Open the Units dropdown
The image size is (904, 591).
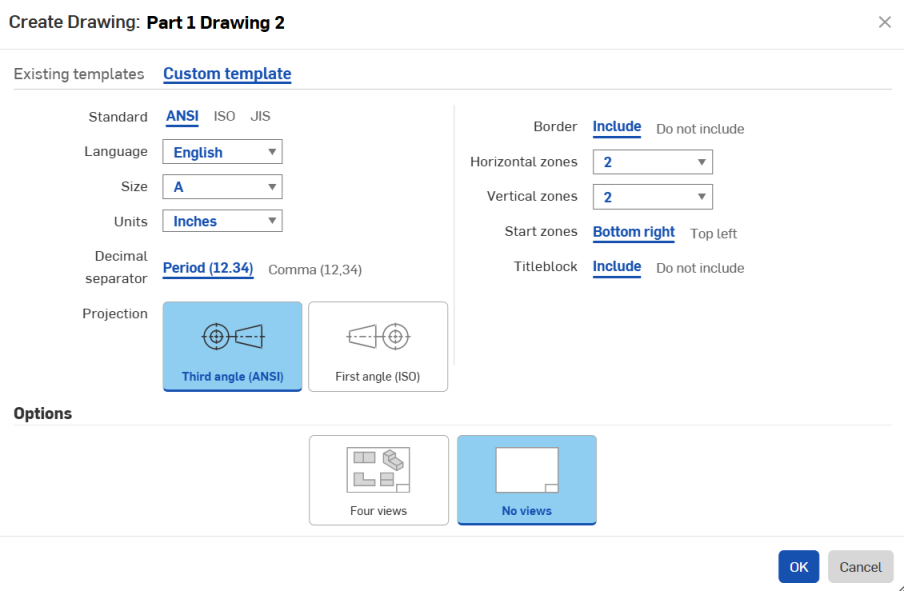click(222, 220)
